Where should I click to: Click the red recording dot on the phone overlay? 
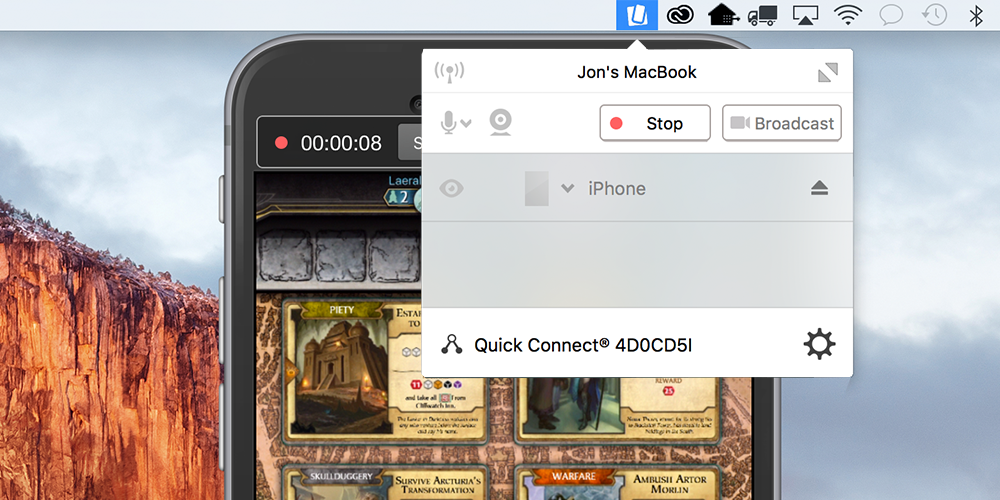[281, 143]
